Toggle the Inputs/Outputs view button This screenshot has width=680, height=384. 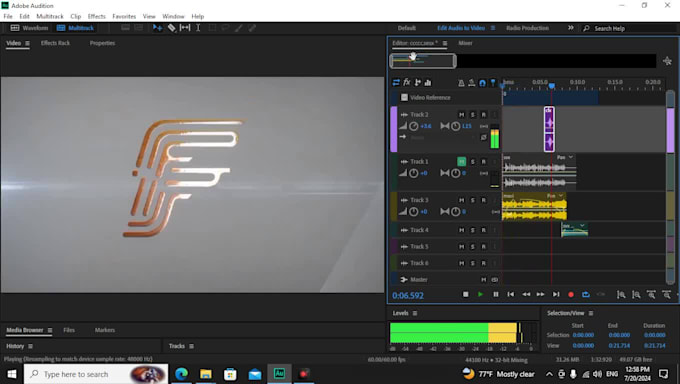396,82
